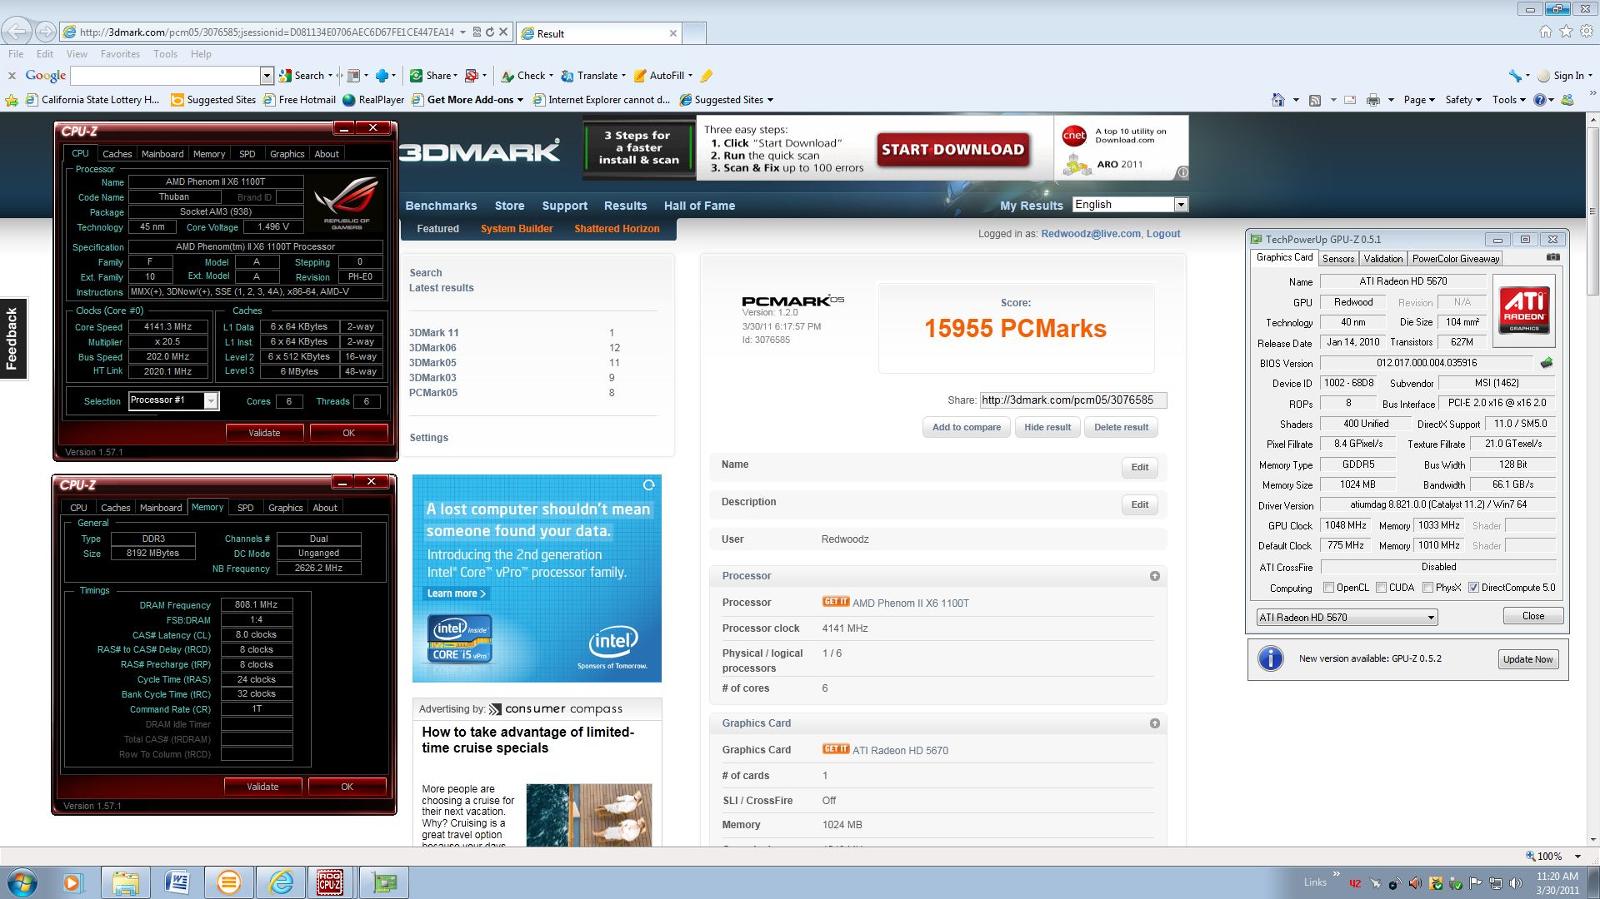Open the Safety dropdown in command bar
This screenshot has width=1600, height=899.
tap(1463, 99)
